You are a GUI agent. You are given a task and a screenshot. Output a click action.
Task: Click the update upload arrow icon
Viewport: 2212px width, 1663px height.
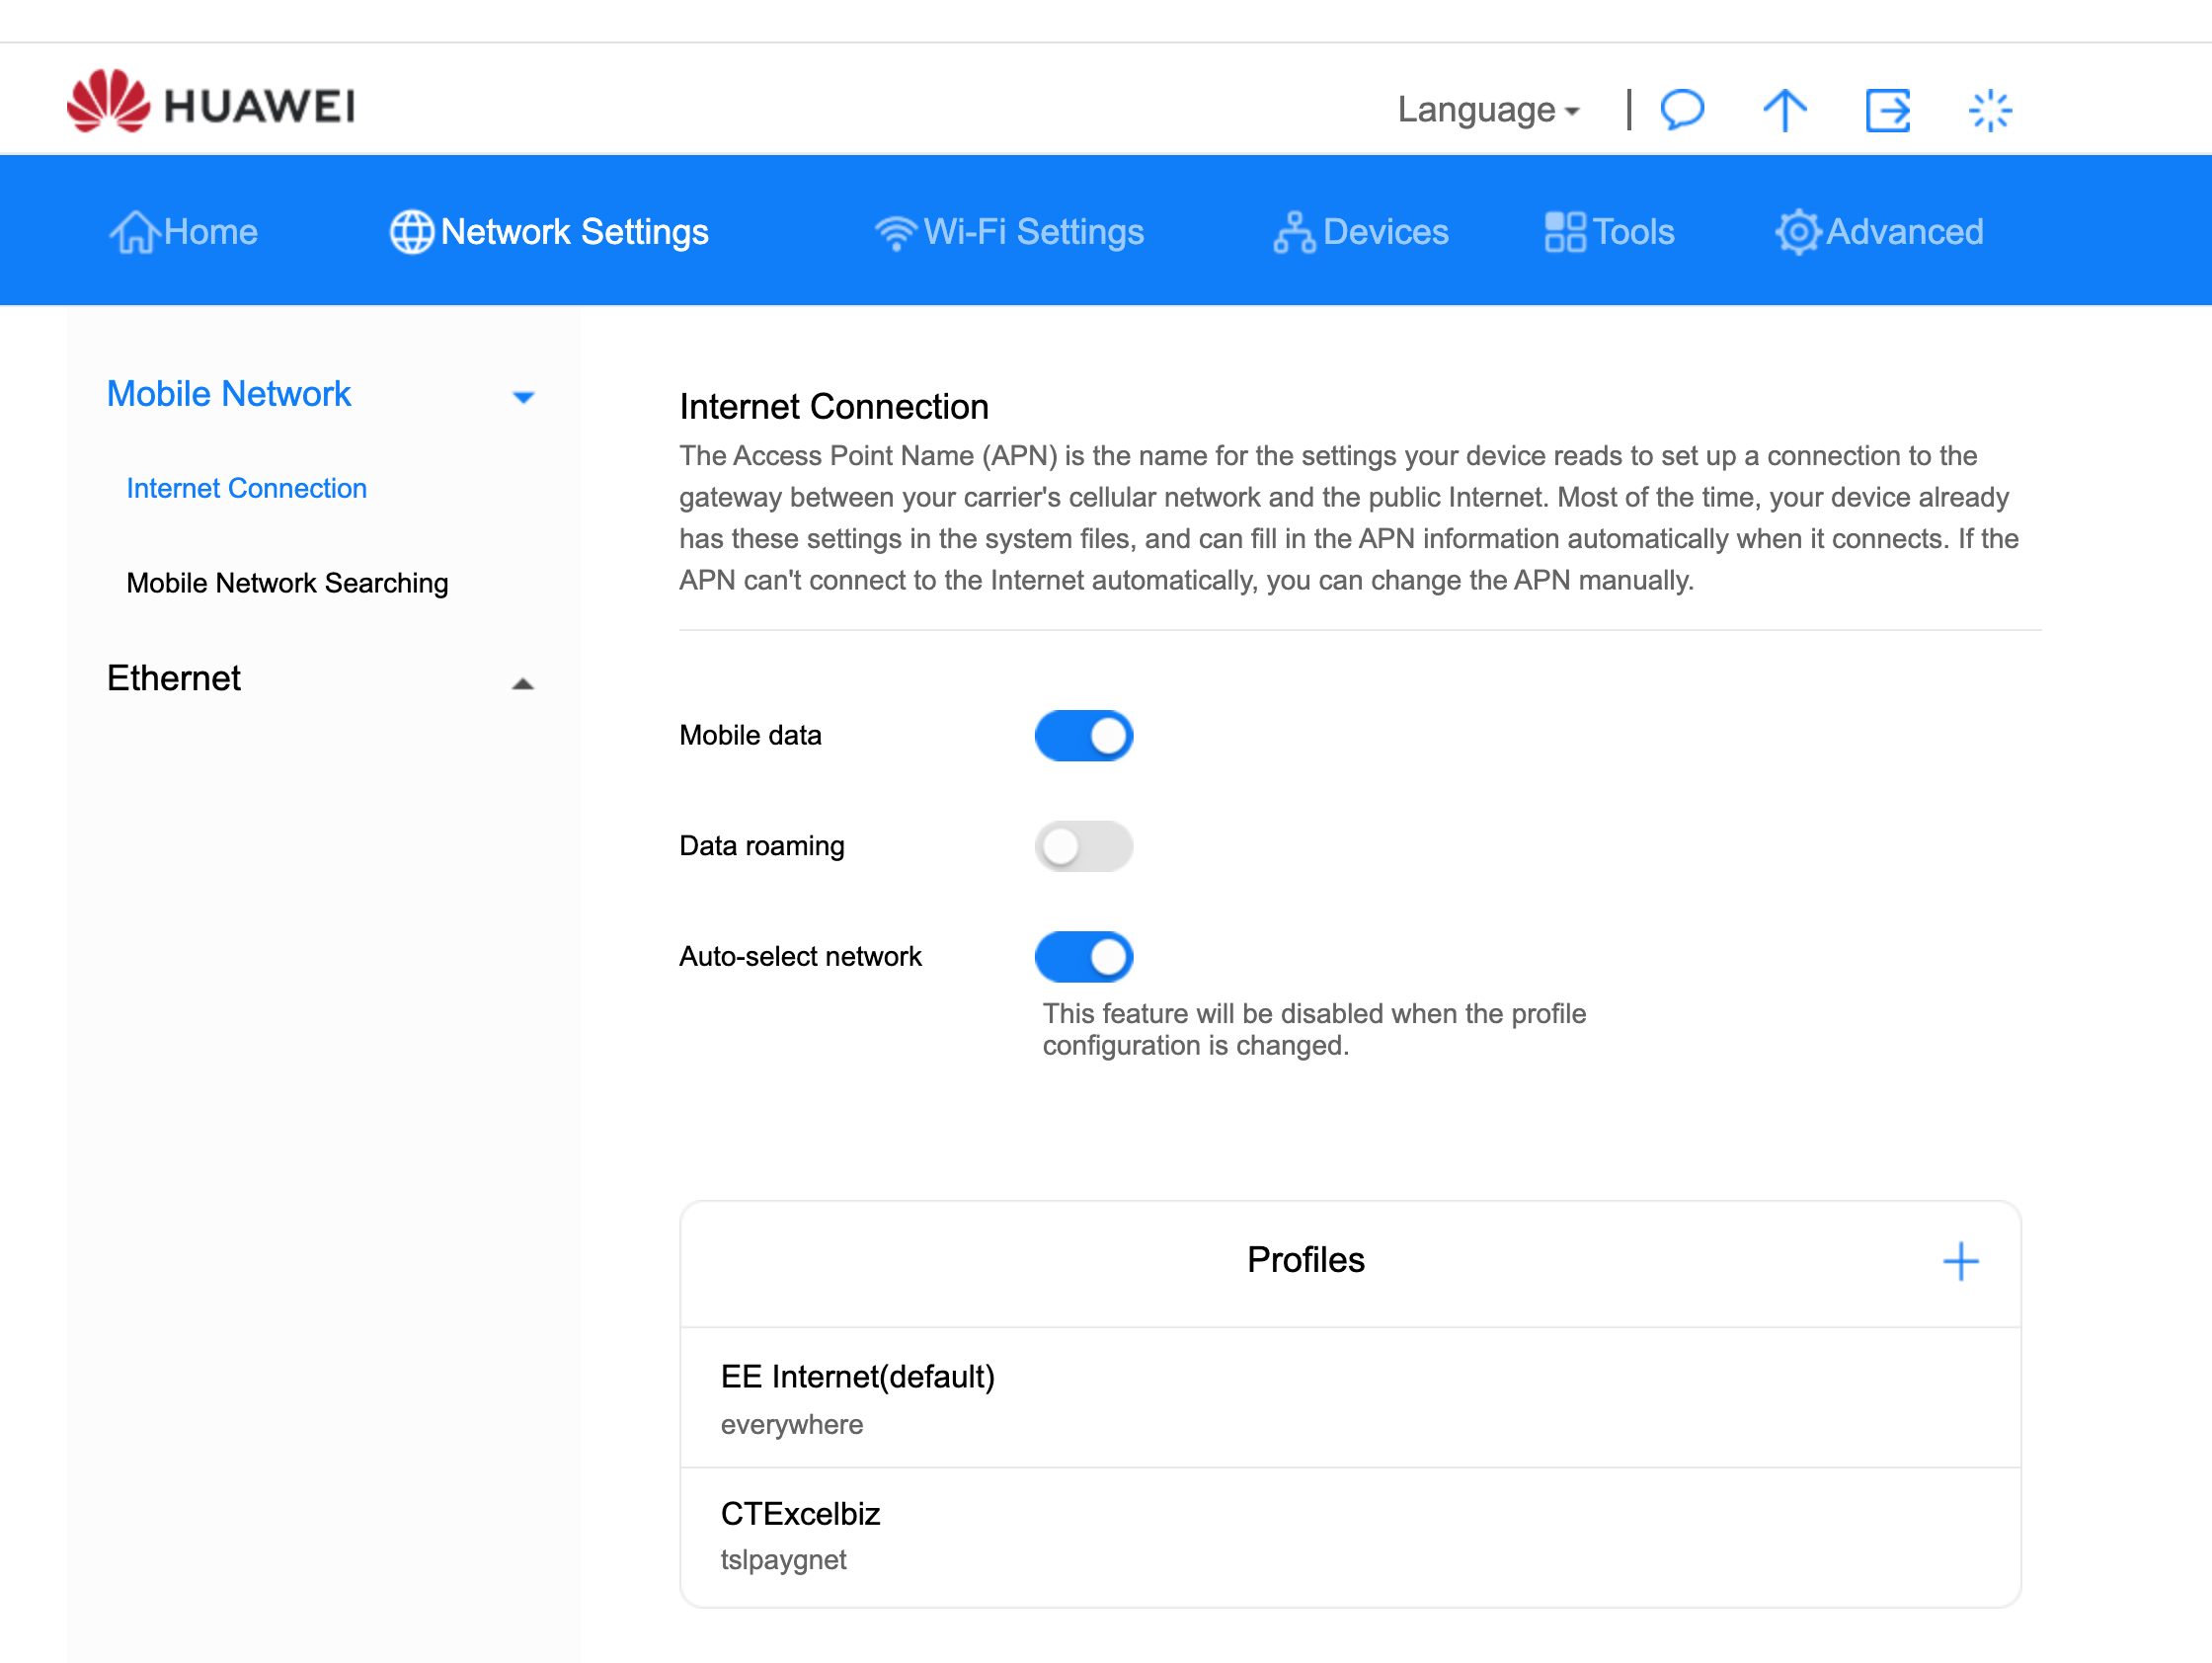[1786, 110]
